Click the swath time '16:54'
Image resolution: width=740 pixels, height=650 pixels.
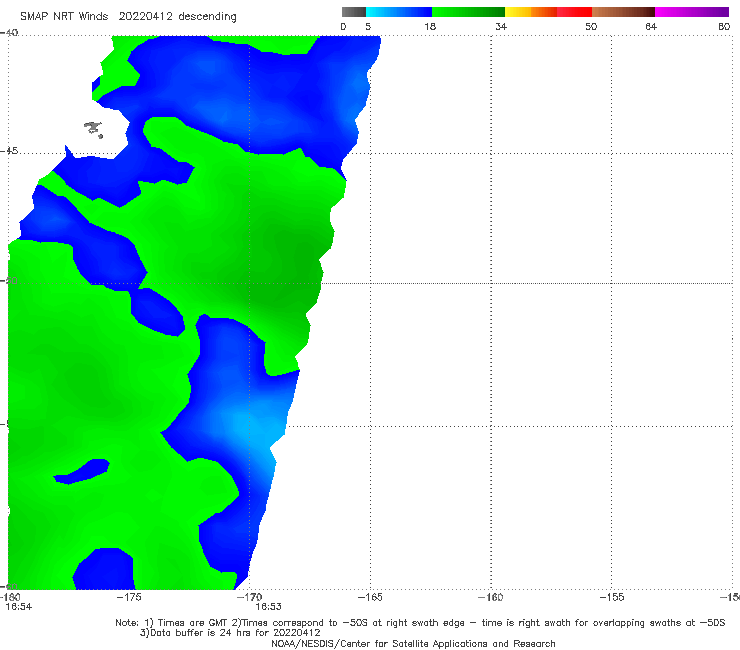click(18, 607)
